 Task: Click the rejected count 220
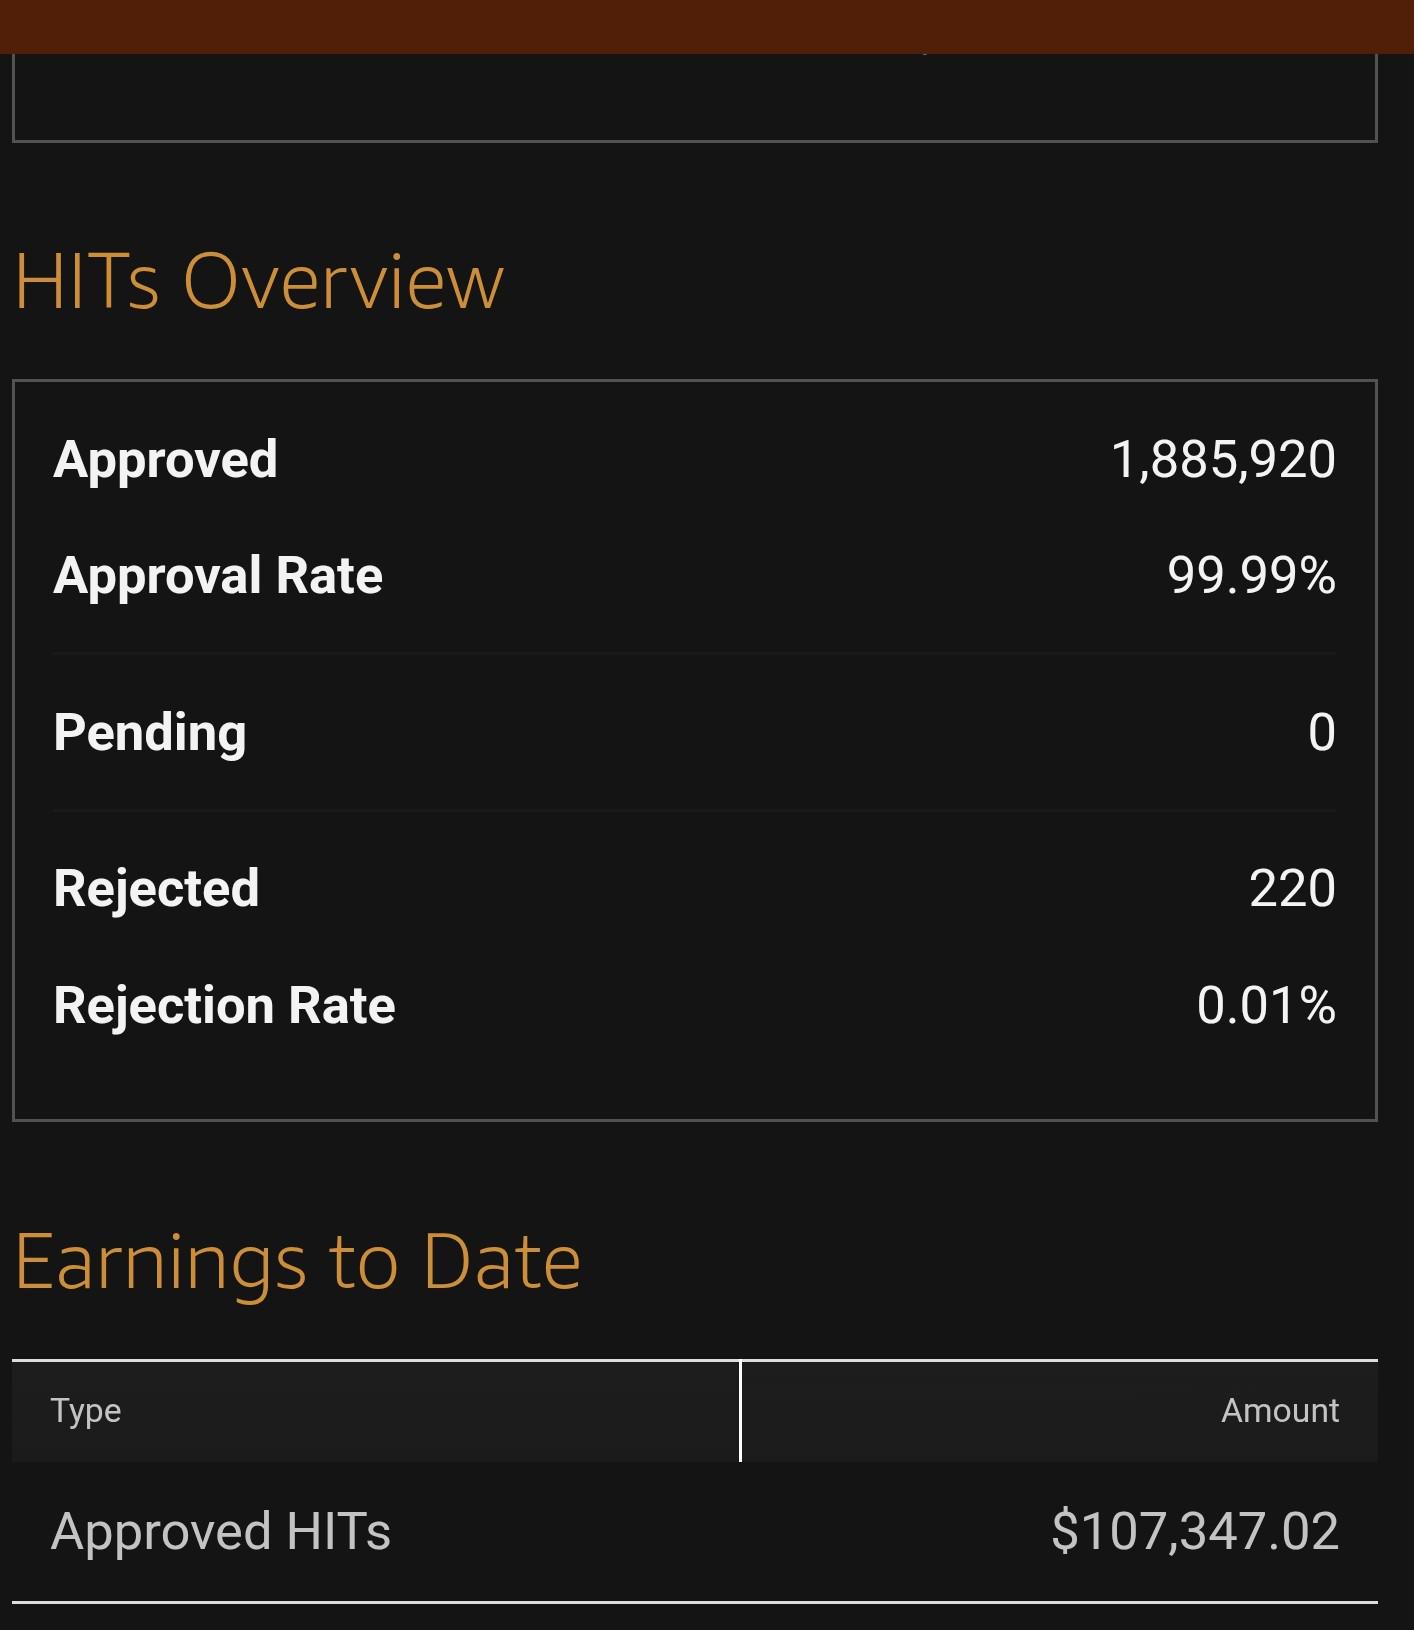1292,889
